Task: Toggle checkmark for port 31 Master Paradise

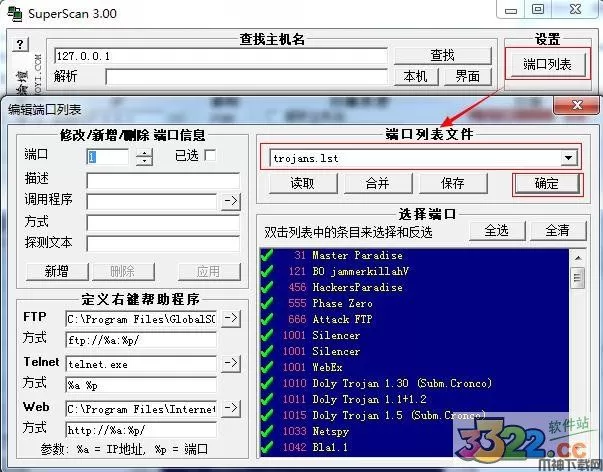Action: pos(267,255)
